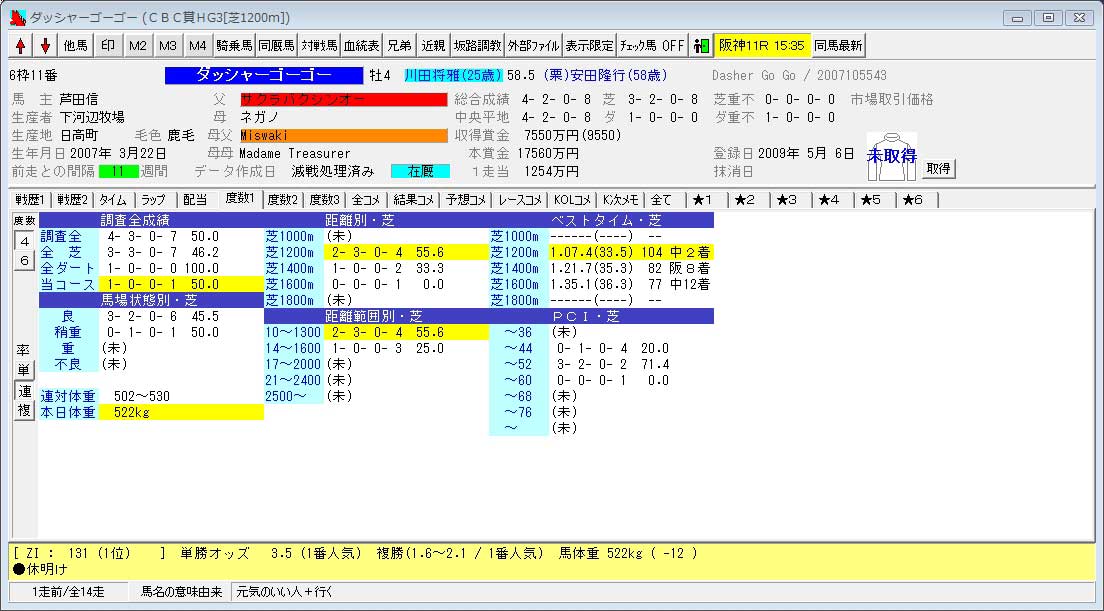Select the 複 rate toggle button
This screenshot has width=1104, height=611.
(x=23, y=410)
